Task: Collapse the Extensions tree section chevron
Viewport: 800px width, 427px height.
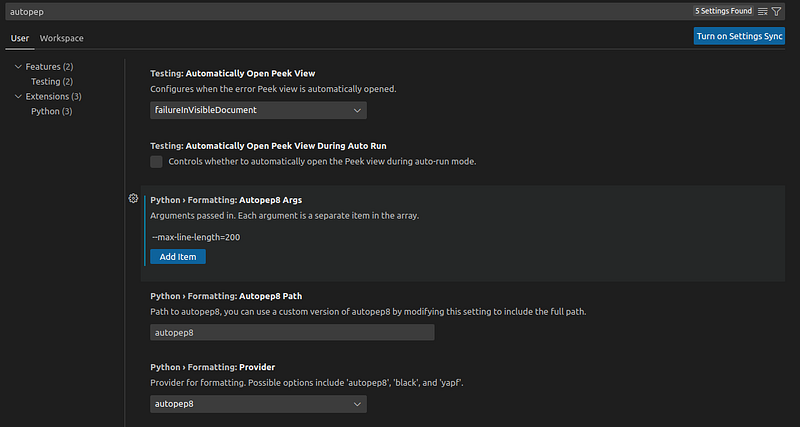Action: pyautogui.click(x=19, y=96)
